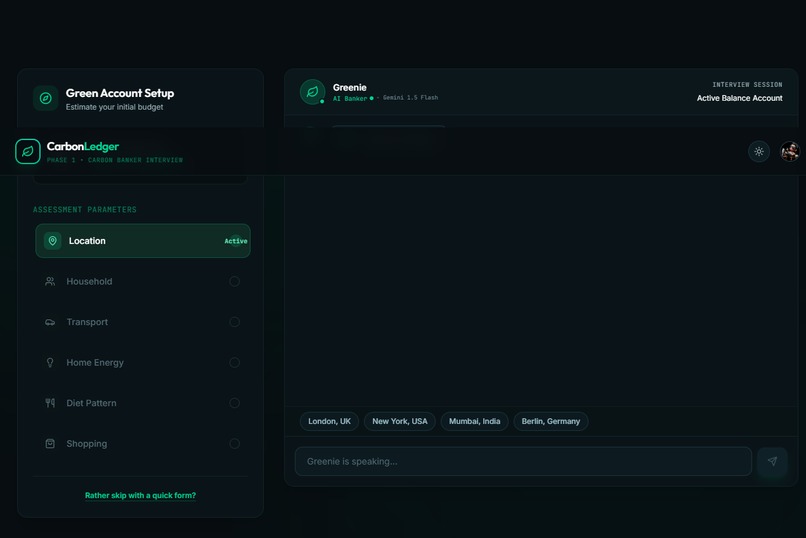This screenshot has width=806, height=538.
Task: Click the Shopping bag icon
Action: tap(50, 443)
